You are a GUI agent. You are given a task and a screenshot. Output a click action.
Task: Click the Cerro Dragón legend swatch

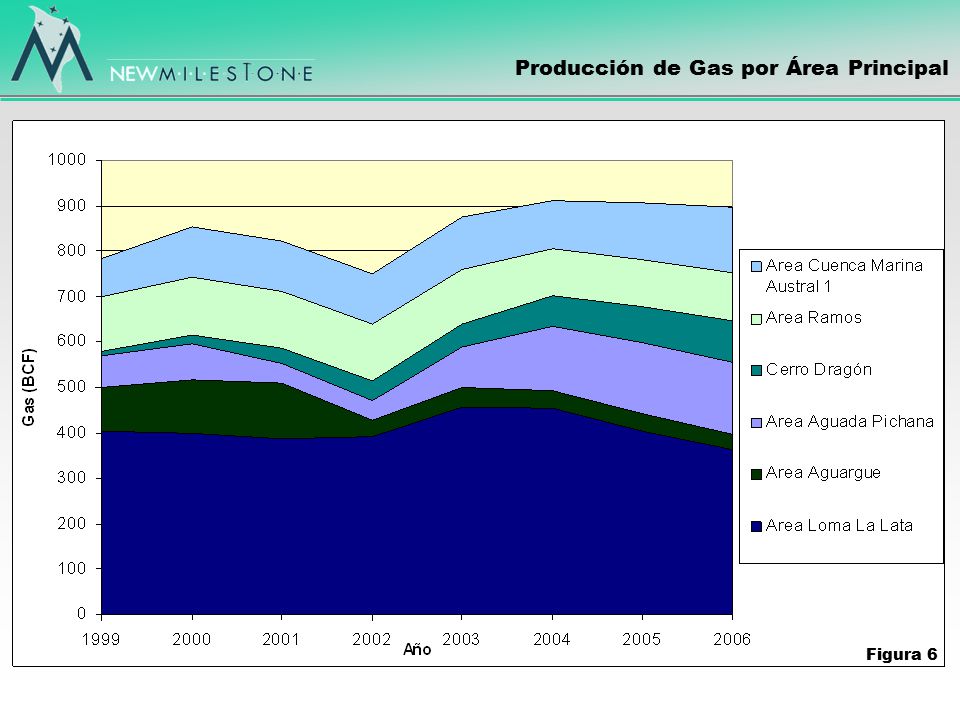click(756, 370)
